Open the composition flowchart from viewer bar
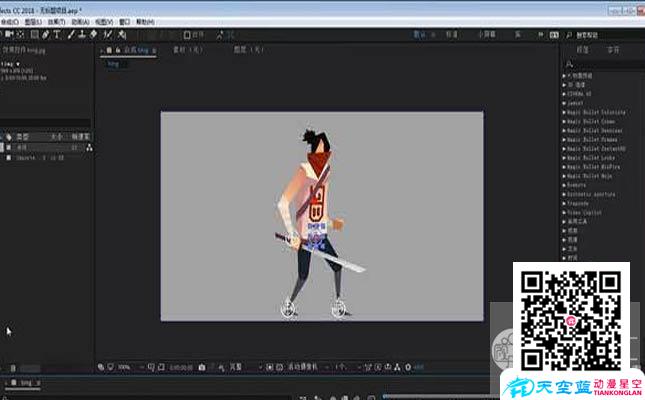 (x=397, y=367)
